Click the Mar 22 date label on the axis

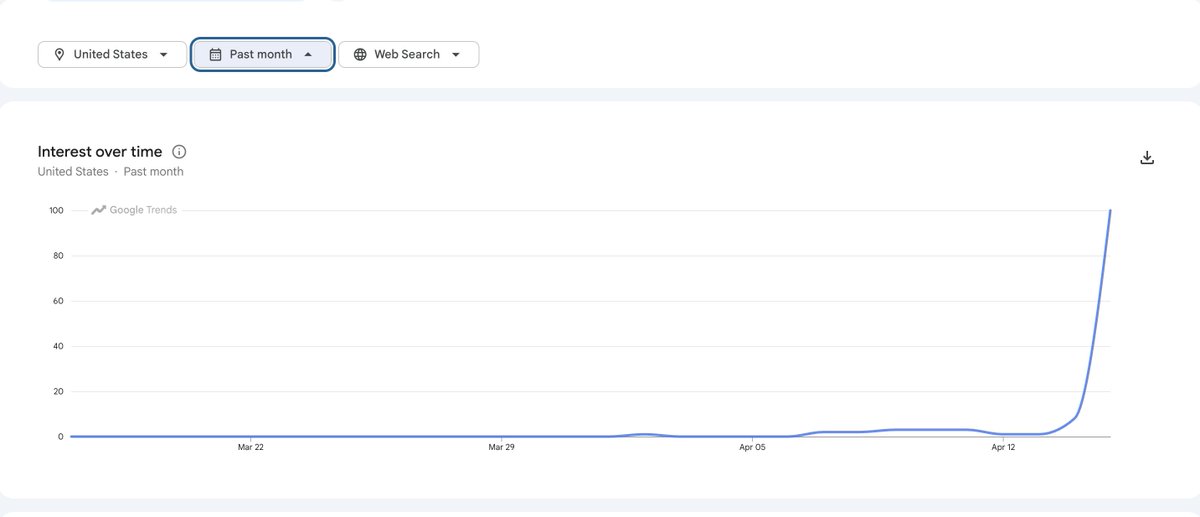tap(251, 448)
